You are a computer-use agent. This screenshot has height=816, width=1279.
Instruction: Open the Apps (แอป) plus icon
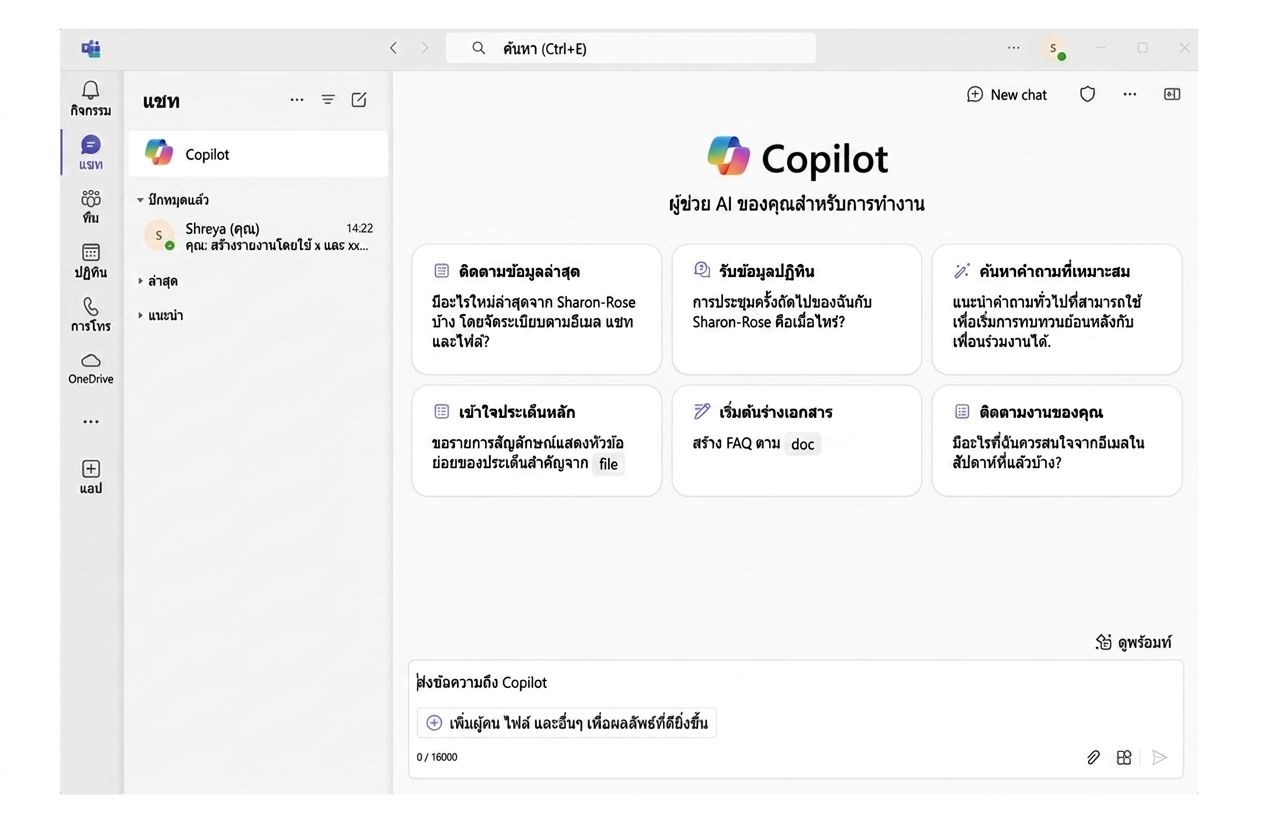click(91, 468)
